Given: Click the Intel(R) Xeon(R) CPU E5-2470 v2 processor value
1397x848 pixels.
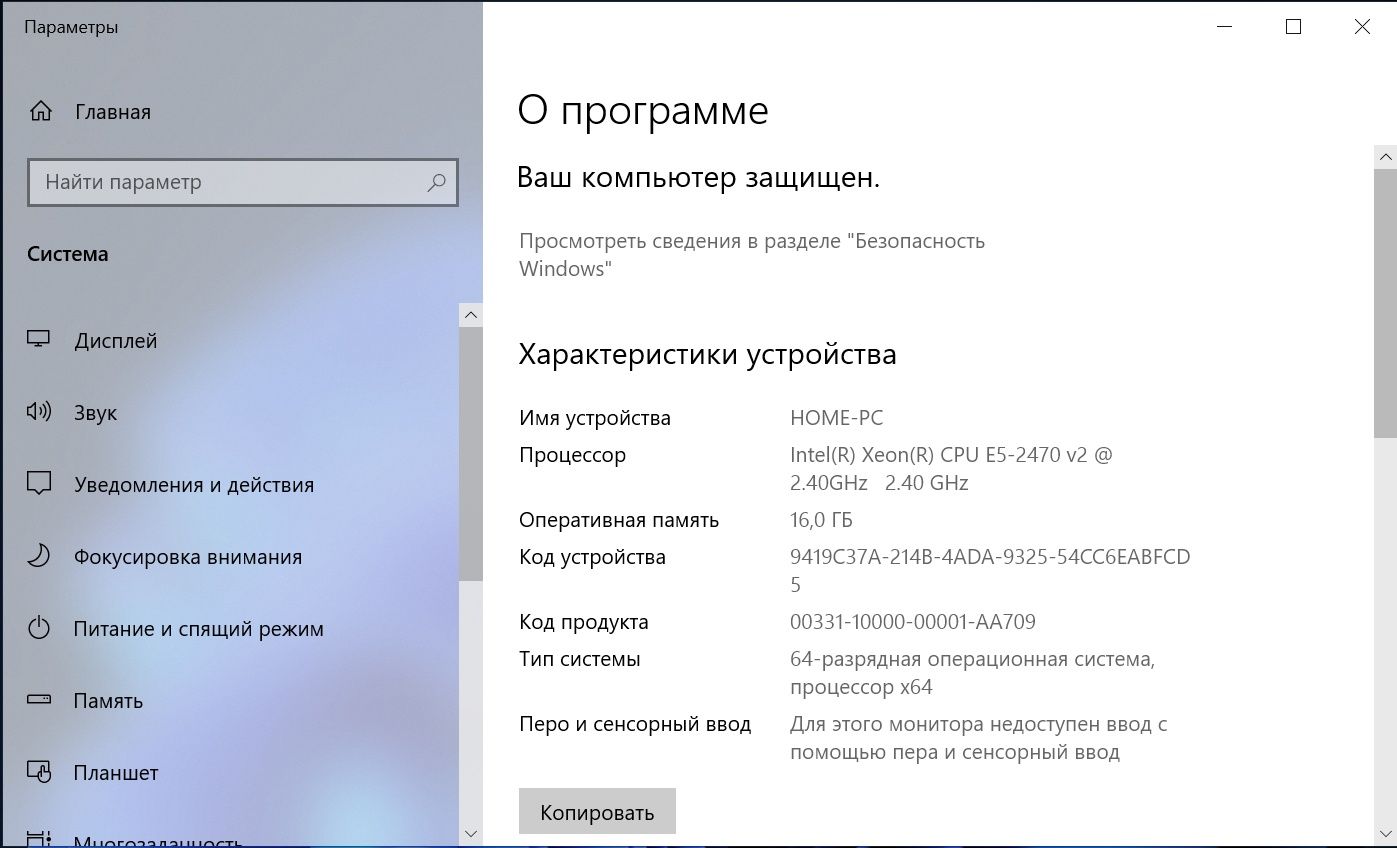Looking at the screenshot, I should point(951,468).
